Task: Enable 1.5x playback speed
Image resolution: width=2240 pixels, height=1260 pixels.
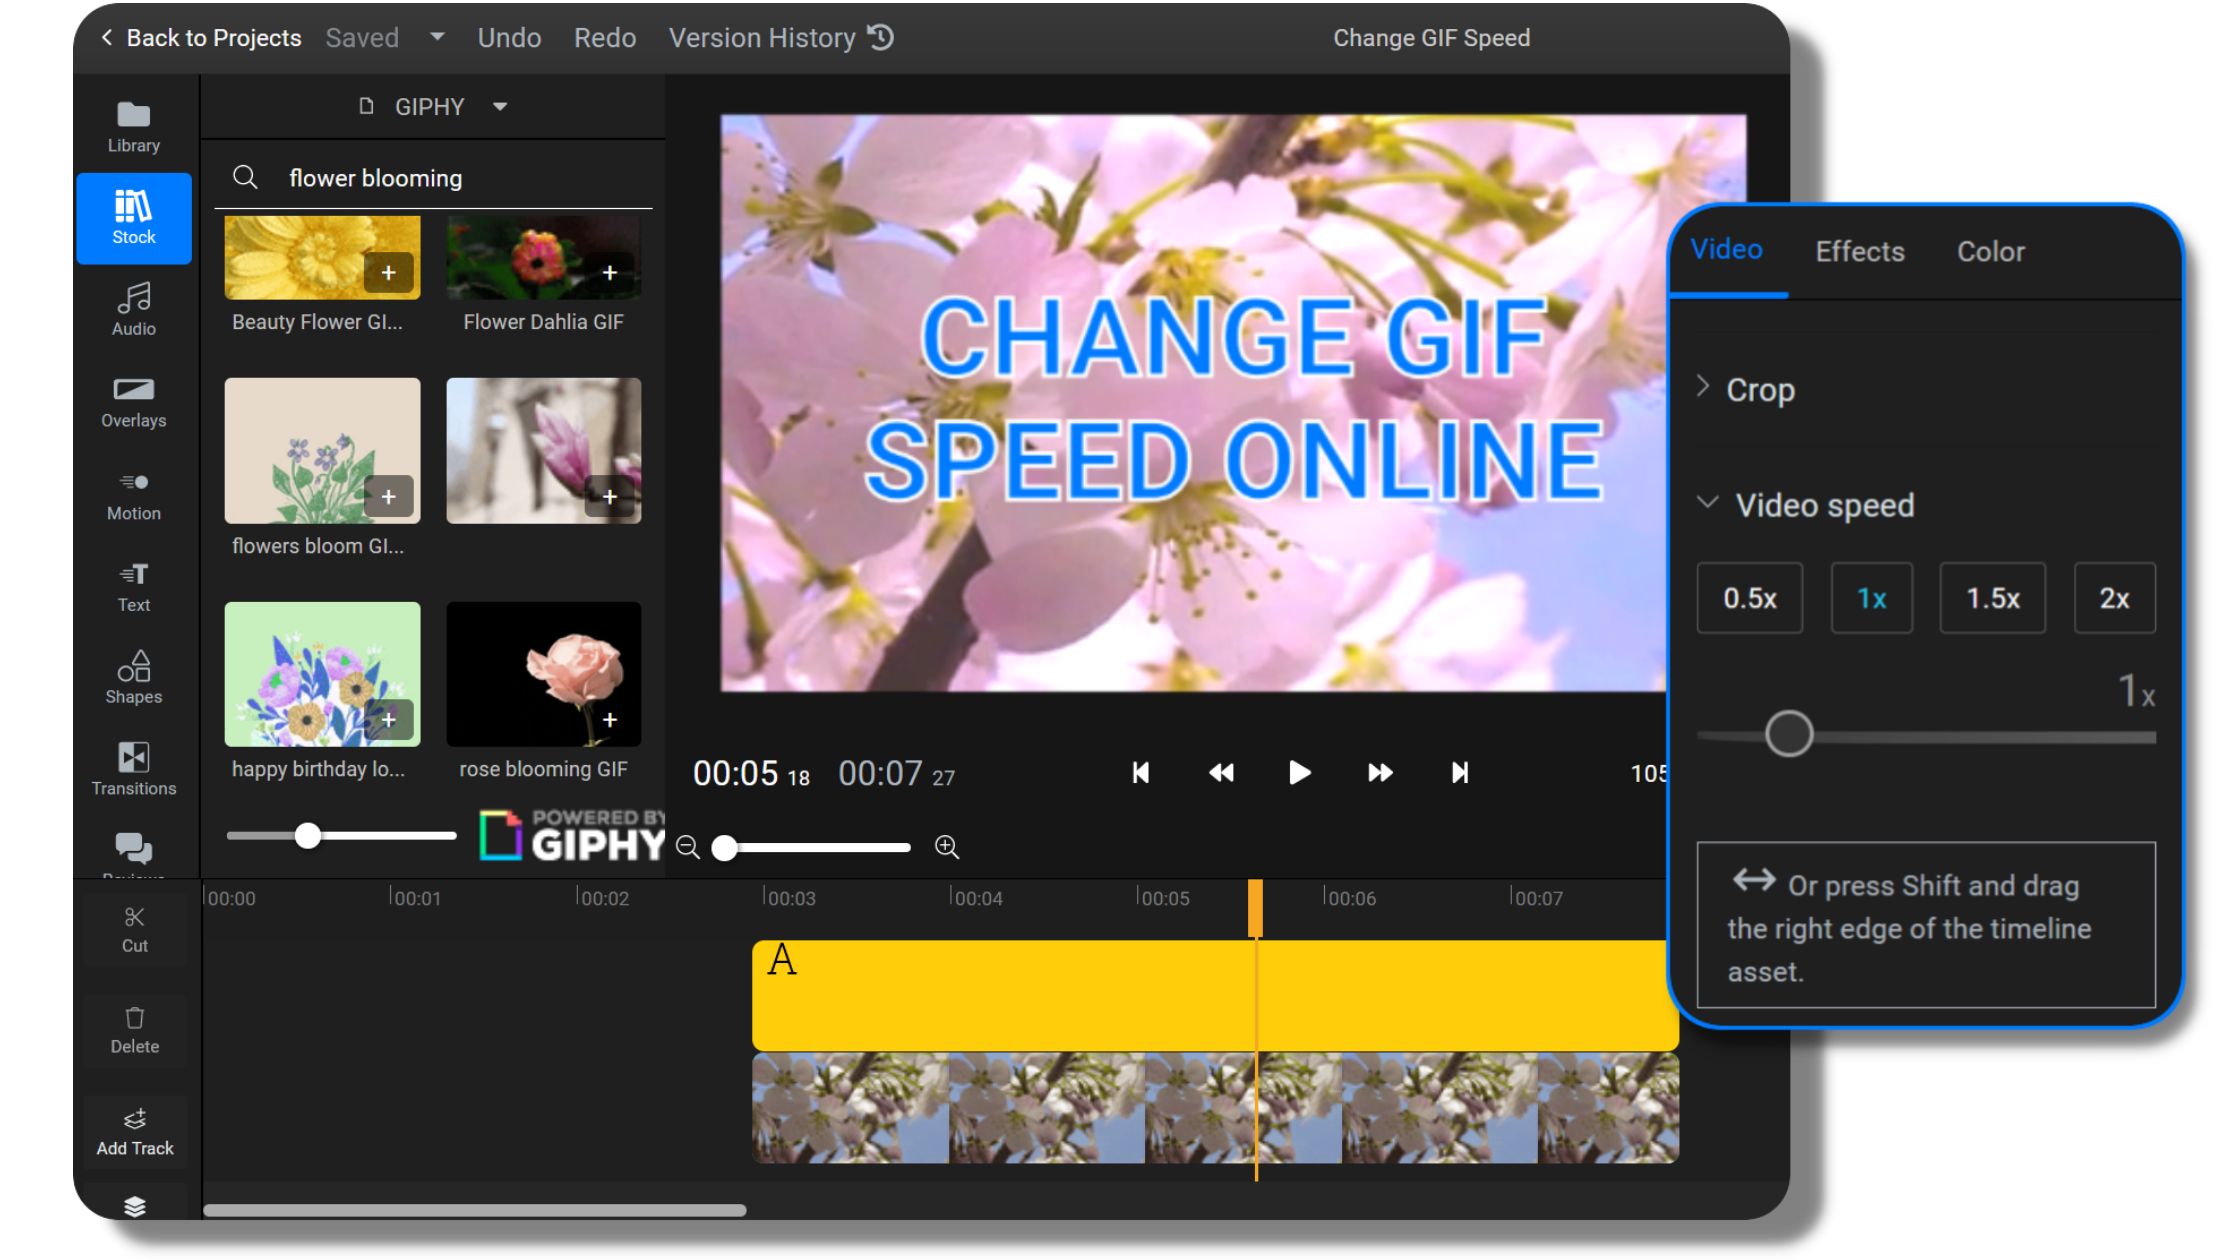Action: (x=1992, y=597)
